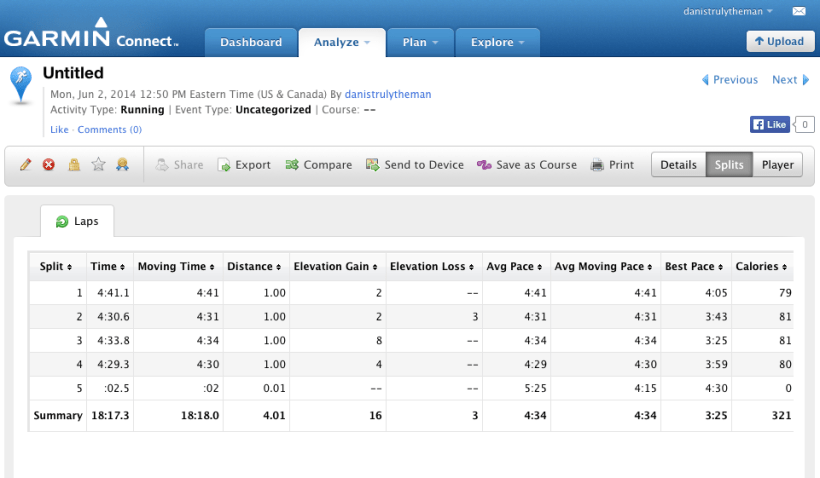Click Print in the toolbar
820x478 pixels.
click(612, 165)
